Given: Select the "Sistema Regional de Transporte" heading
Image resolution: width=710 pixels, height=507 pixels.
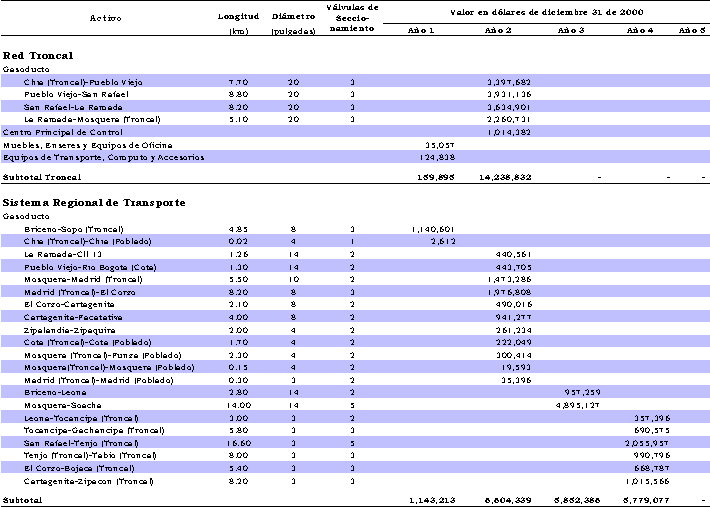Looking at the screenshot, I should point(94,202).
